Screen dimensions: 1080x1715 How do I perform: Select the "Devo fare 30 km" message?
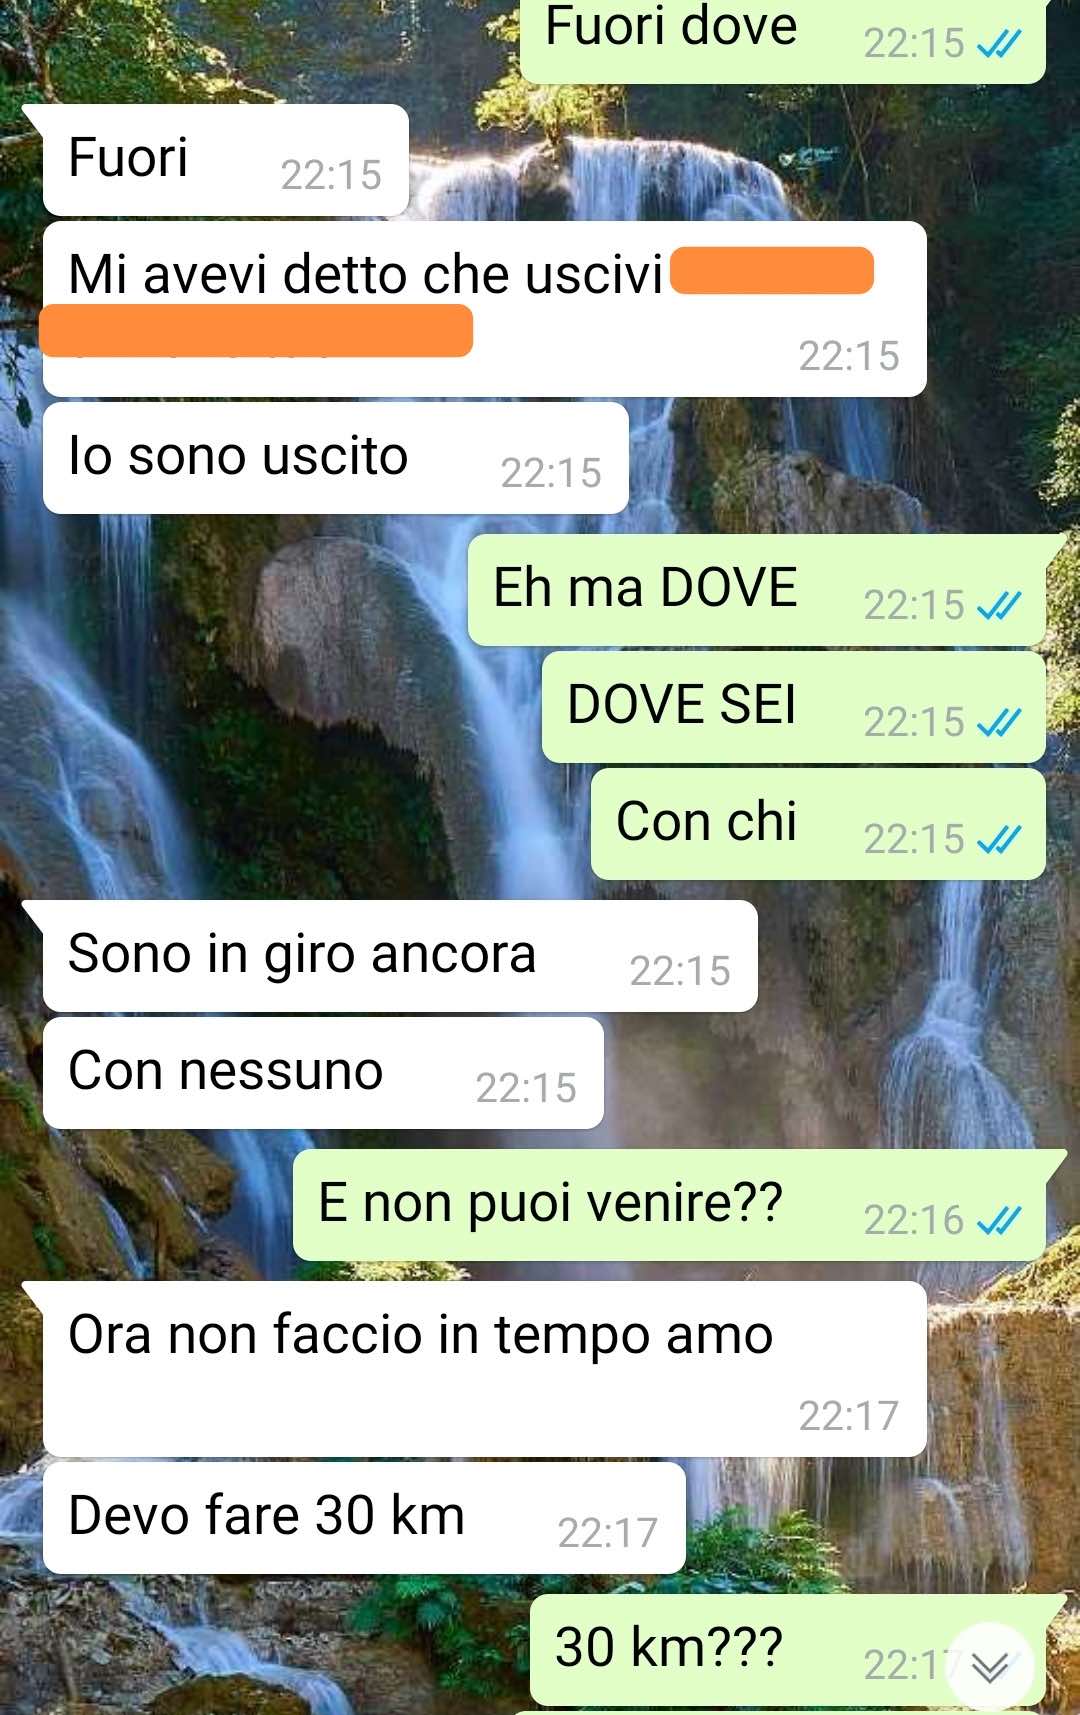[x=364, y=1518]
